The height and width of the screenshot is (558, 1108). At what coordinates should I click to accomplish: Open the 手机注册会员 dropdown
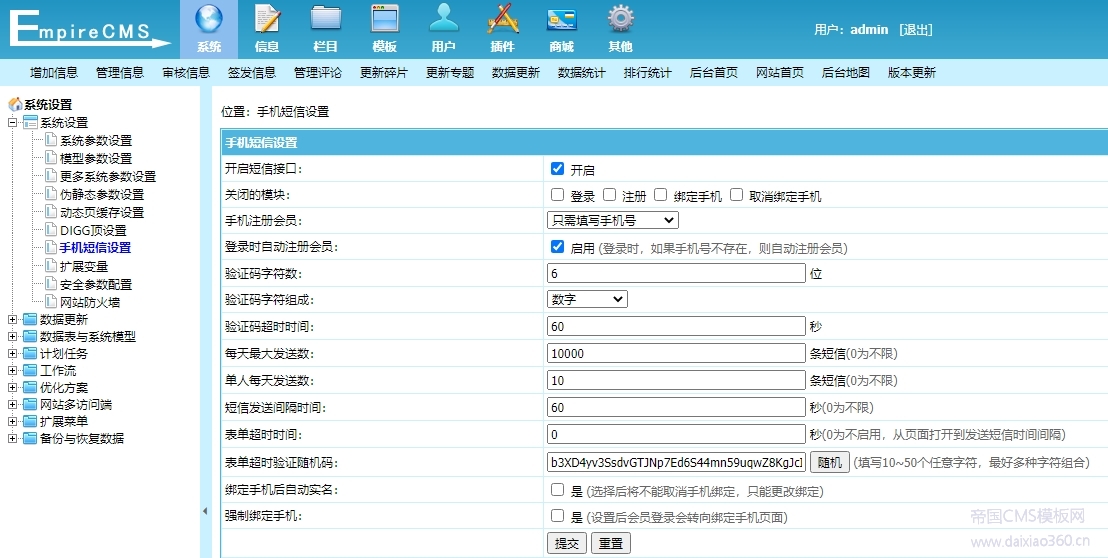pyautogui.click(x=613, y=220)
